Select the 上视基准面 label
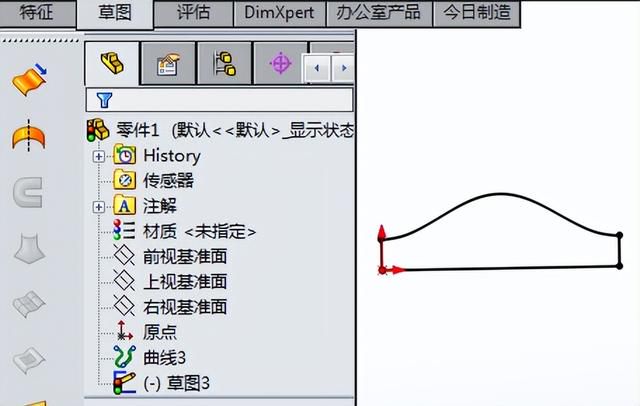 point(185,282)
